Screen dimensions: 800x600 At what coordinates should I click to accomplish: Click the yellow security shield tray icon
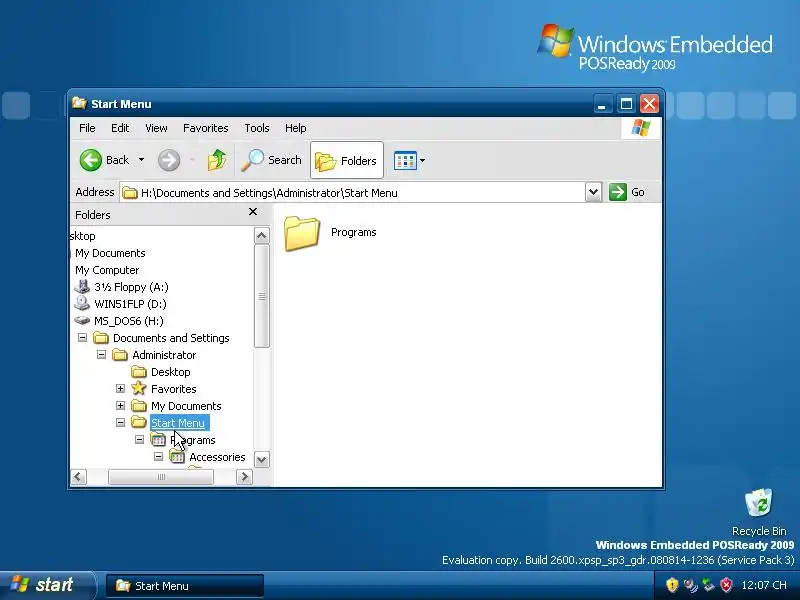(672, 585)
